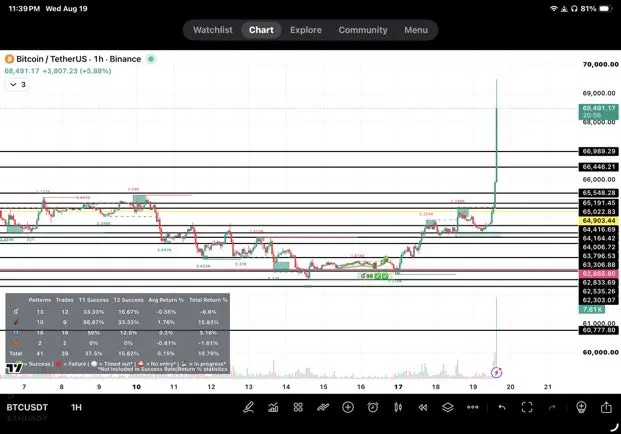
Task: Expand the collapsed indicators legend
Action: [x=17, y=84]
